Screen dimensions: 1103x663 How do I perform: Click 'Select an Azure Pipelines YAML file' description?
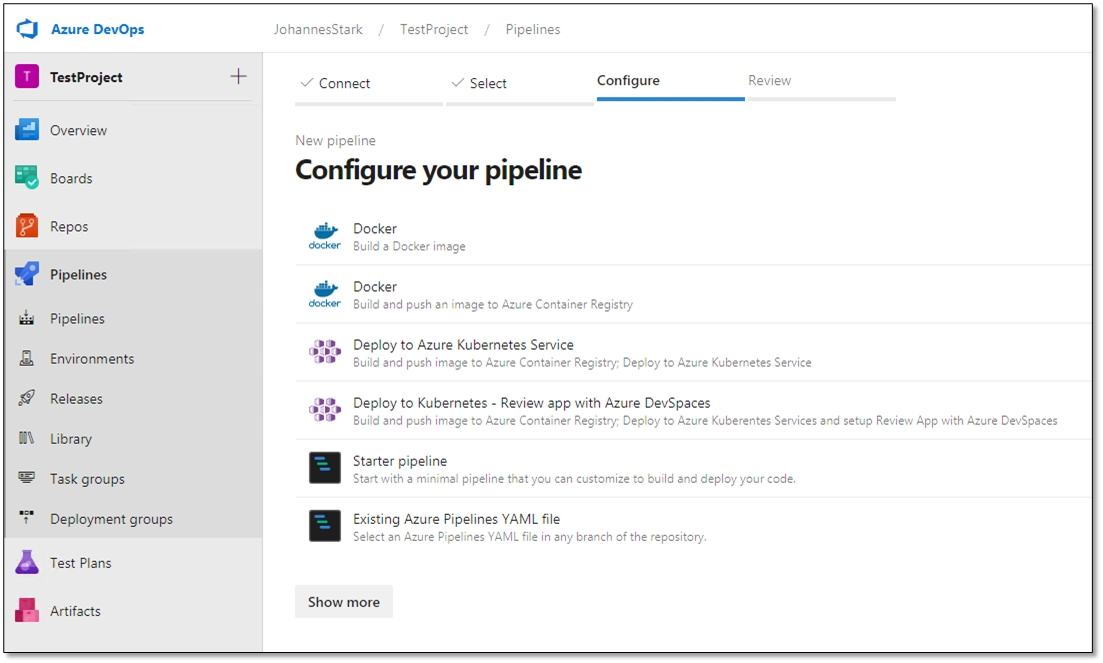(x=530, y=536)
